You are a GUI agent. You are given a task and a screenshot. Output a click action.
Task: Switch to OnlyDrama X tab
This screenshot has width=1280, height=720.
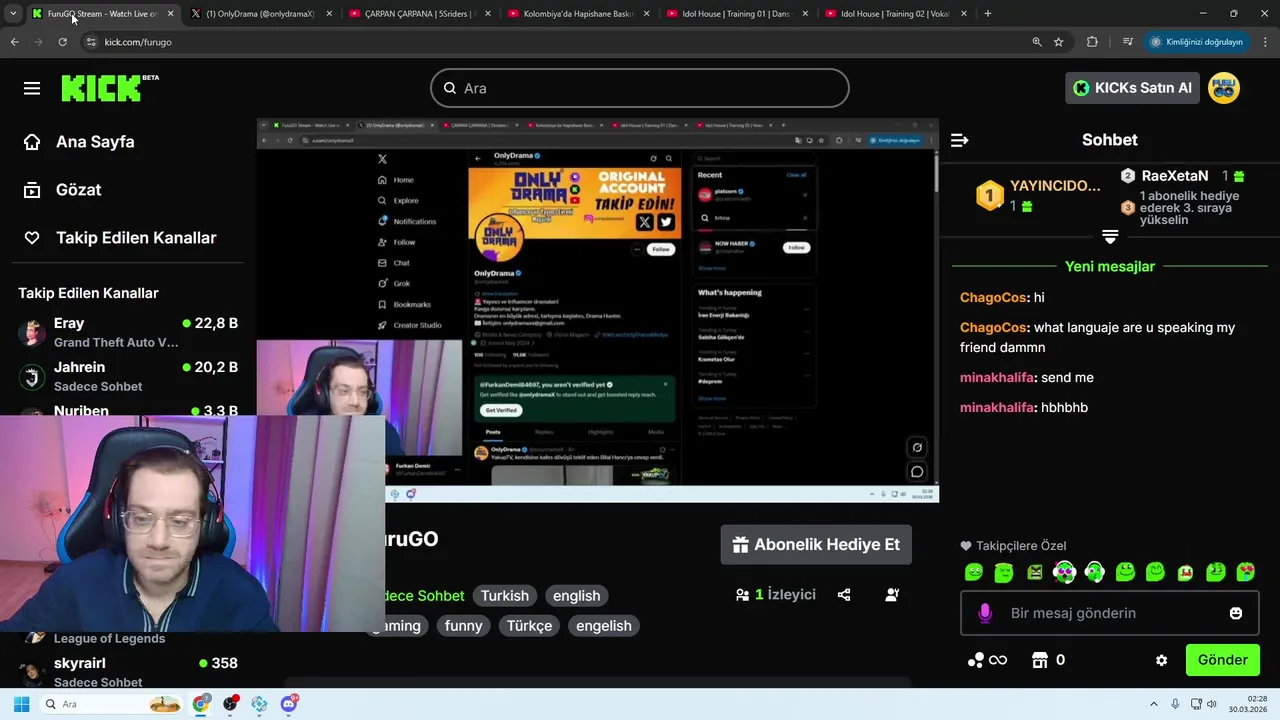260,14
